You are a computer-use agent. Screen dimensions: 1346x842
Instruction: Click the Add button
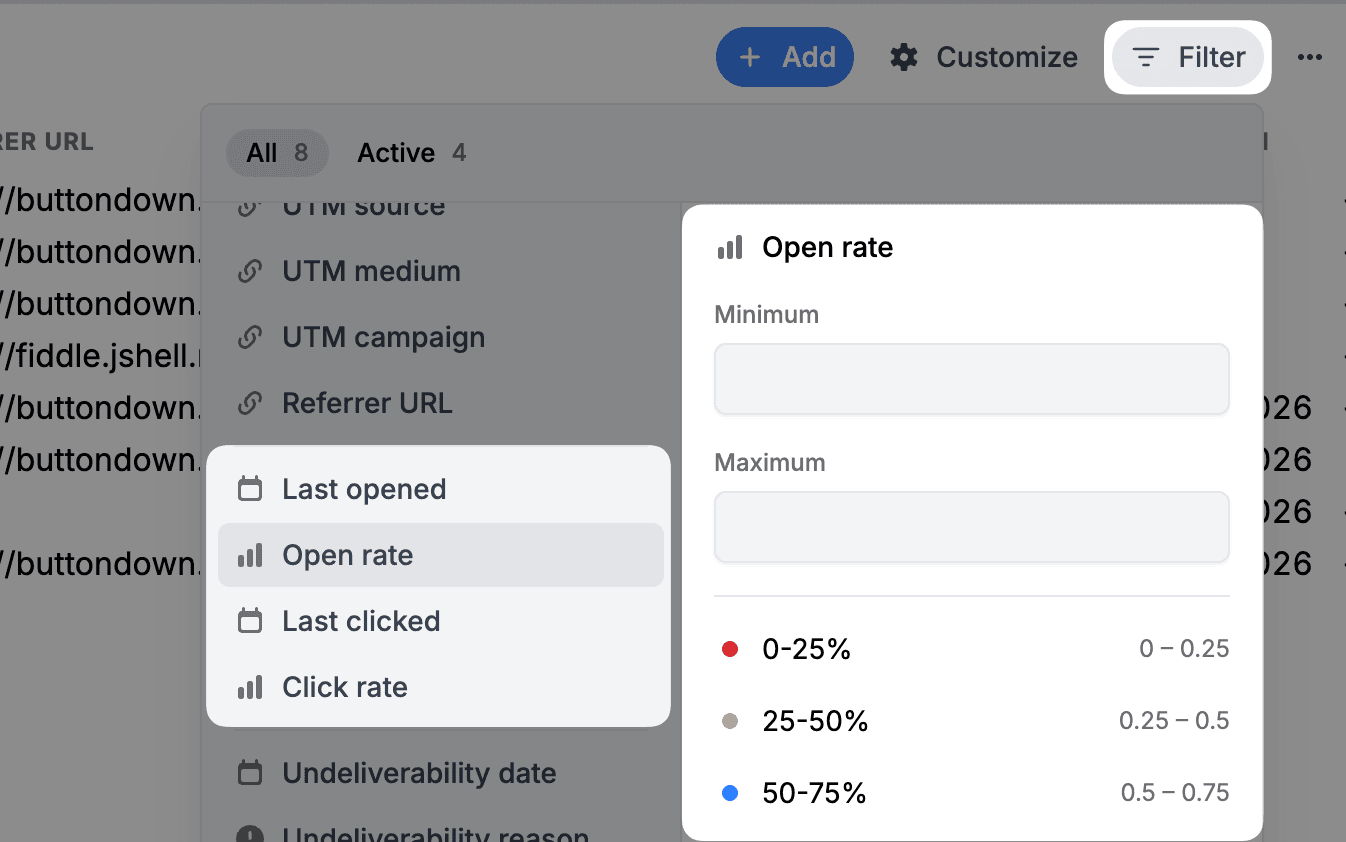click(x=785, y=57)
